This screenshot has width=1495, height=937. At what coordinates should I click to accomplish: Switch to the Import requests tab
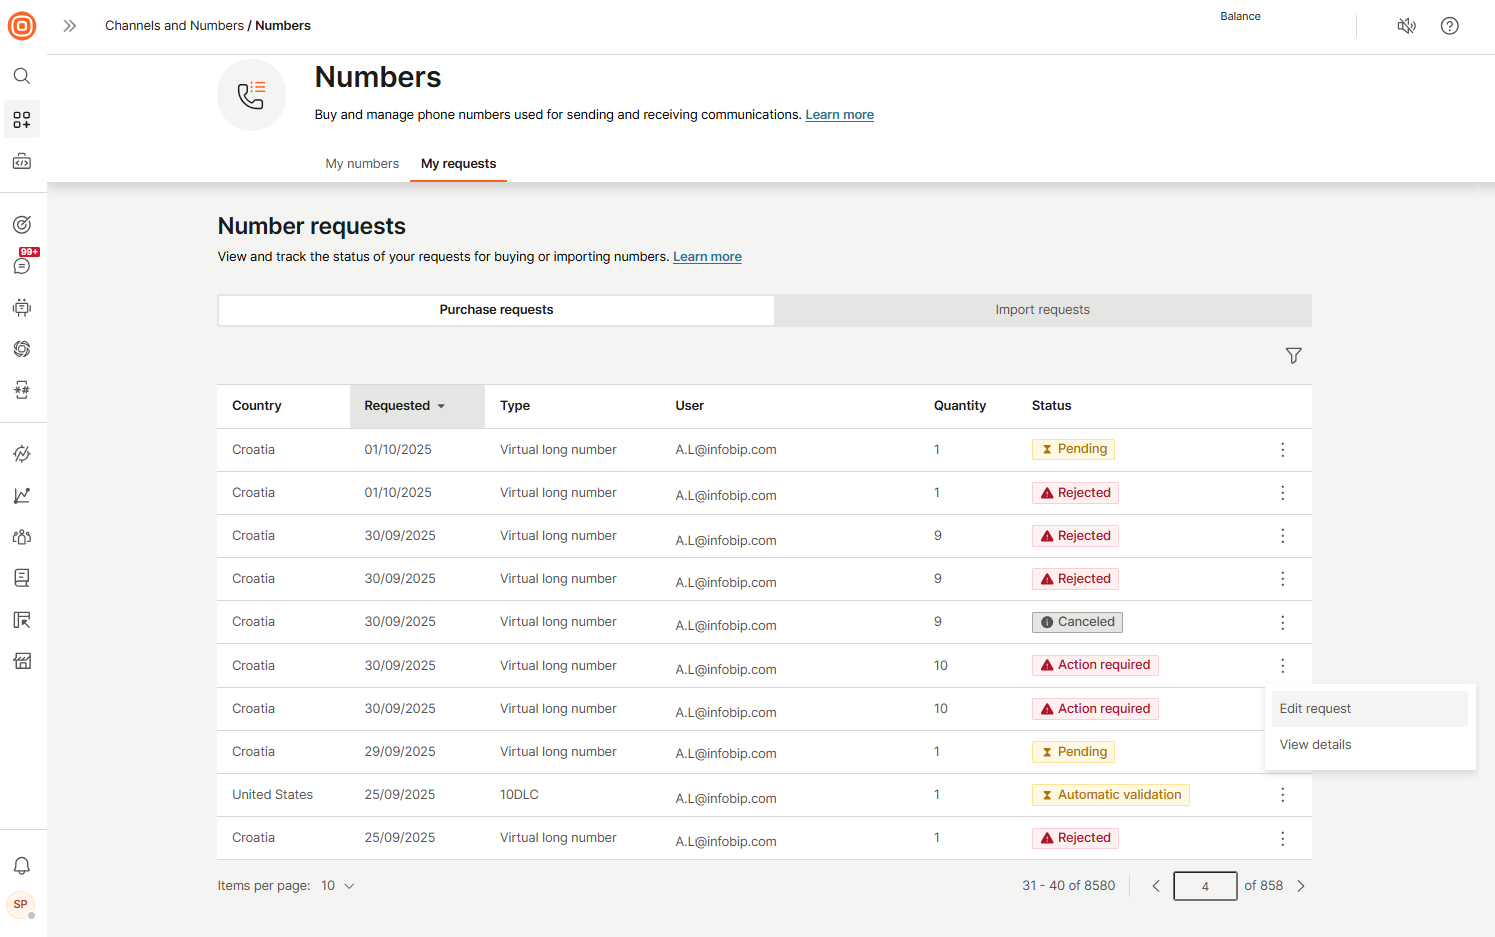(x=1042, y=310)
